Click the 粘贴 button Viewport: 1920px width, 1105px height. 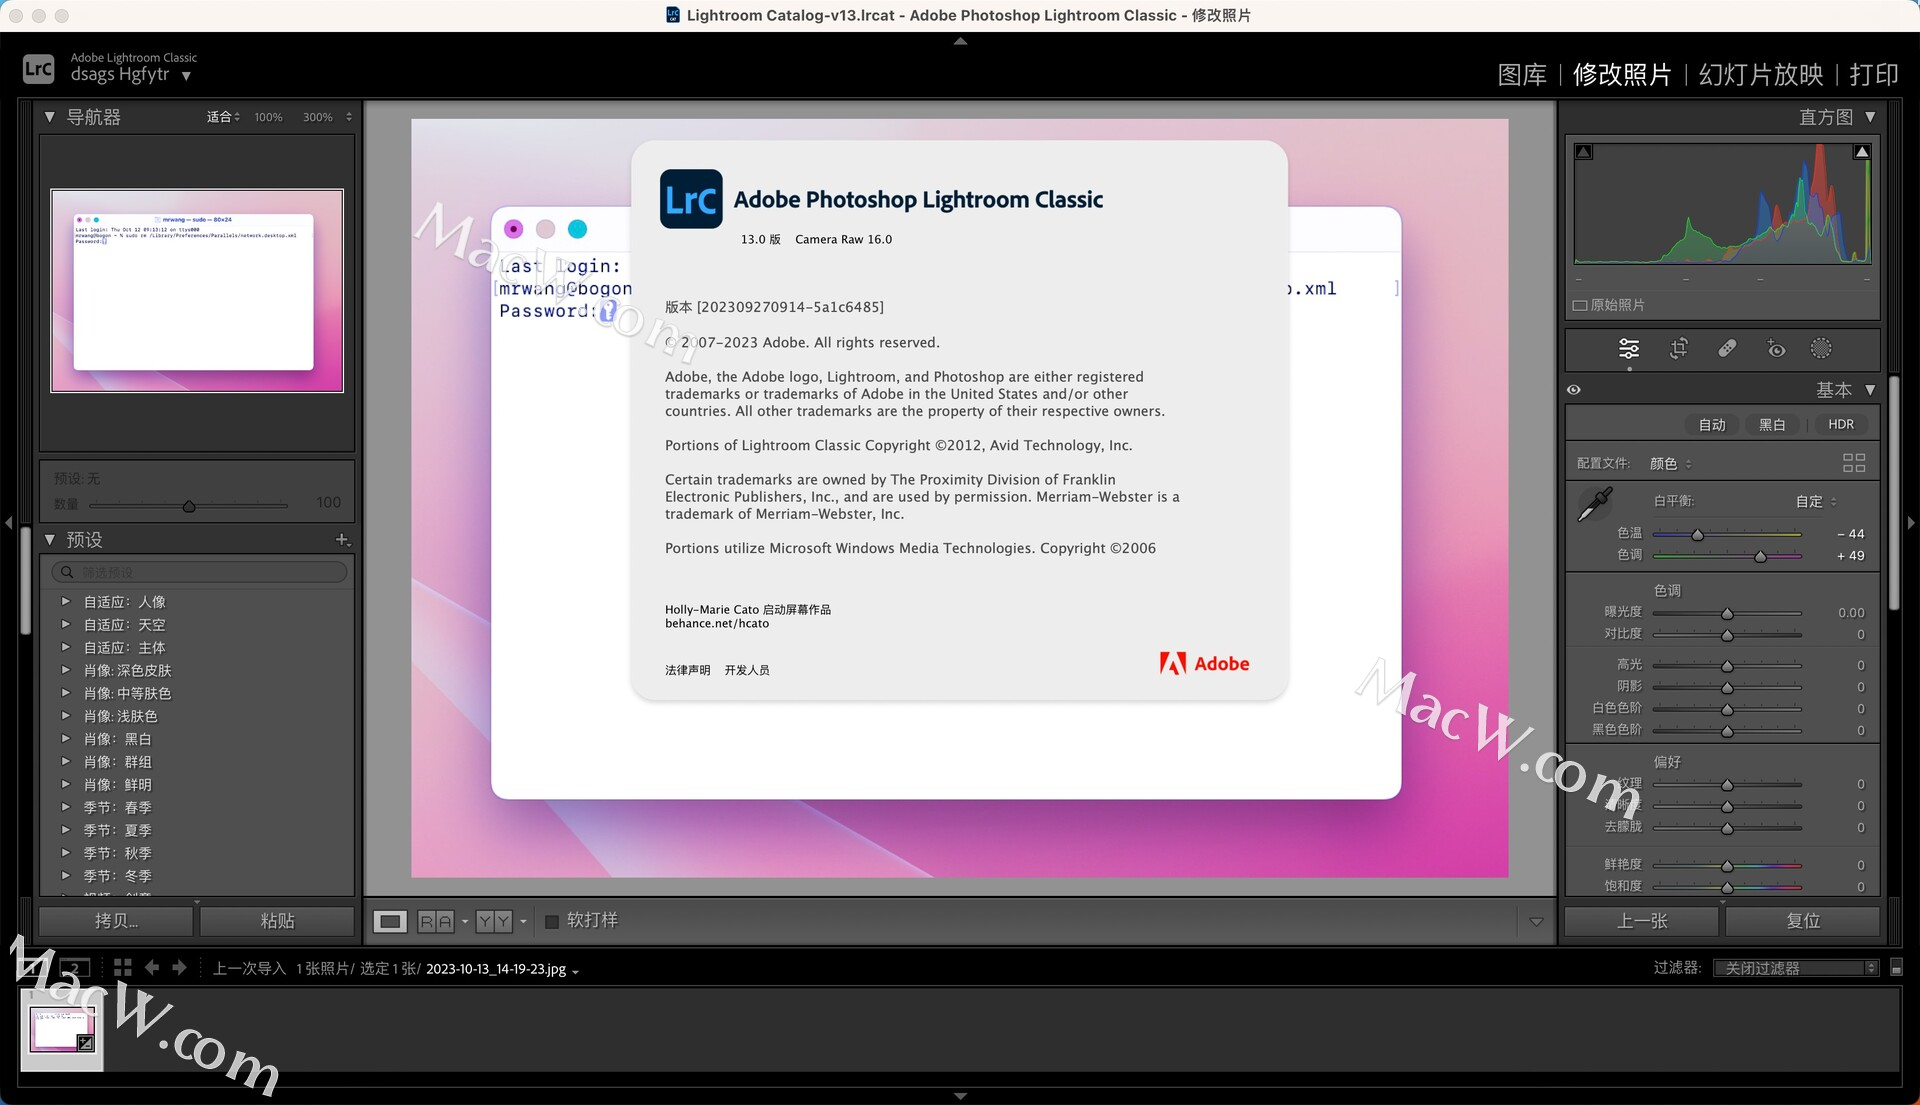(277, 921)
